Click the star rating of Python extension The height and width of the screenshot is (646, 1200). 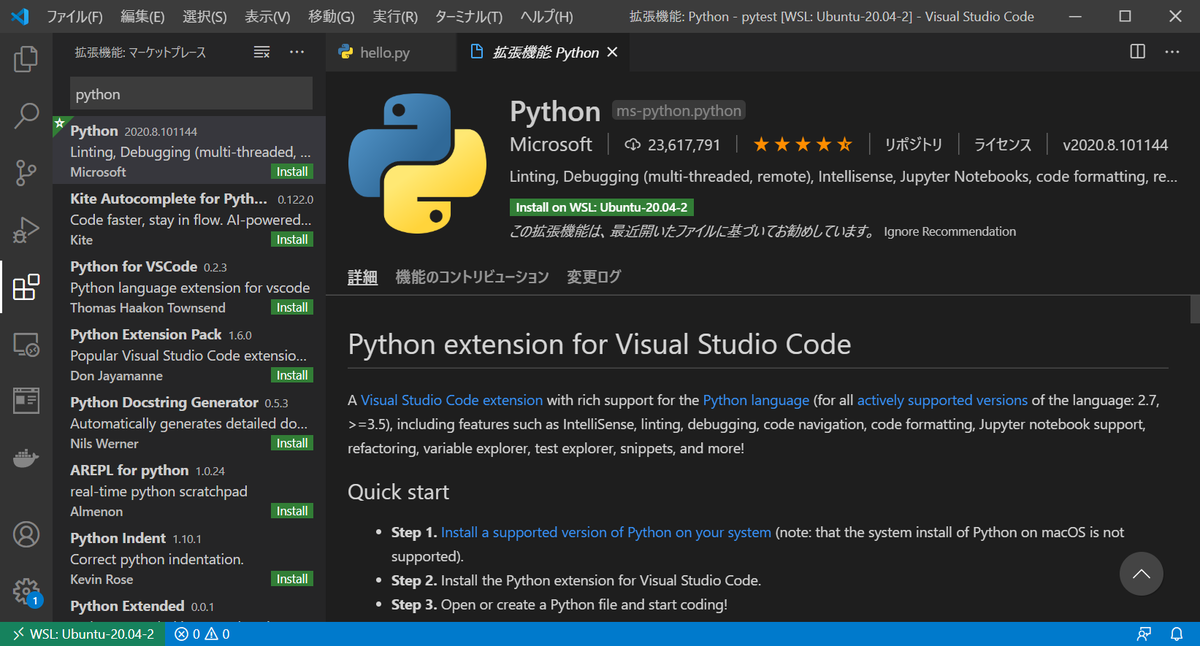pyautogui.click(x=803, y=145)
